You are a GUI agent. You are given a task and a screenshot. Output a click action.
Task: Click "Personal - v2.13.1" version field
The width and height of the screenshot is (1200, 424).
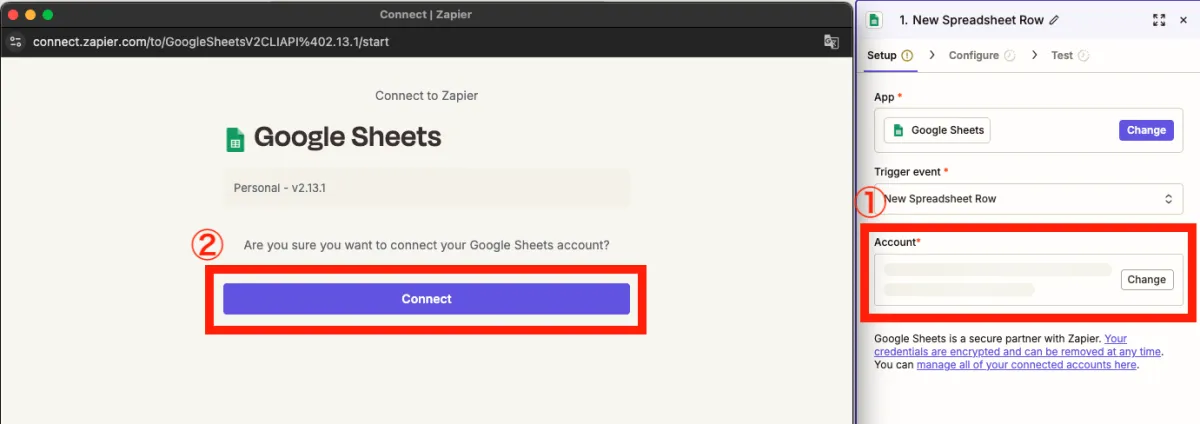427,188
